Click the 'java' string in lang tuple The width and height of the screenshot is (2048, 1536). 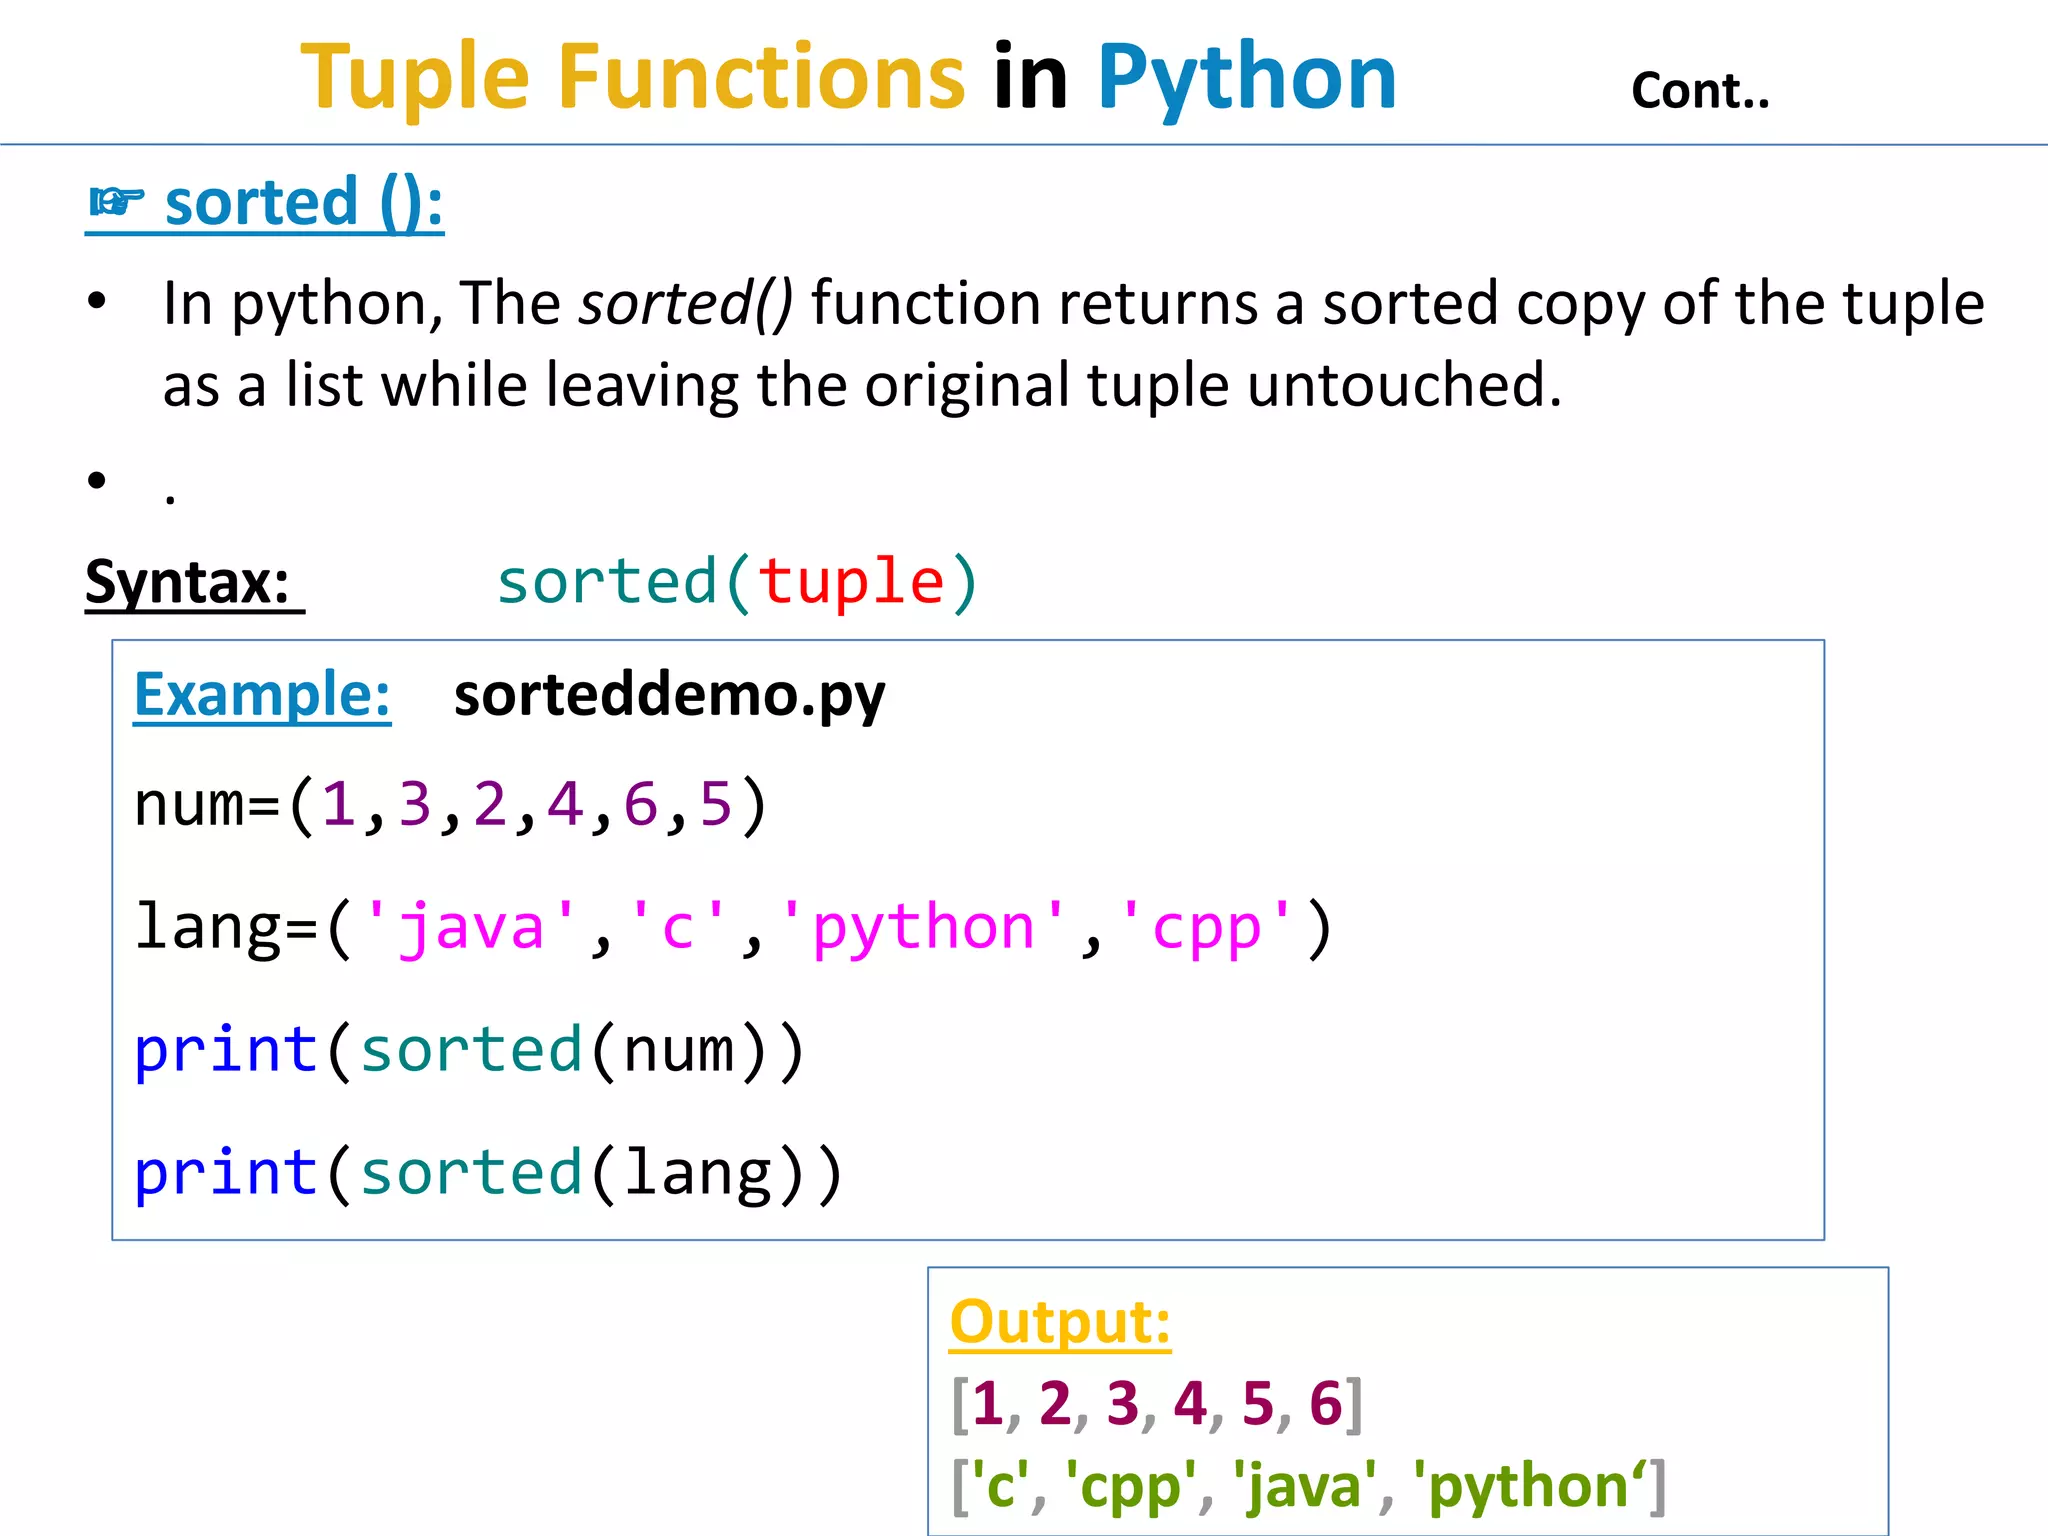coord(471,927)
